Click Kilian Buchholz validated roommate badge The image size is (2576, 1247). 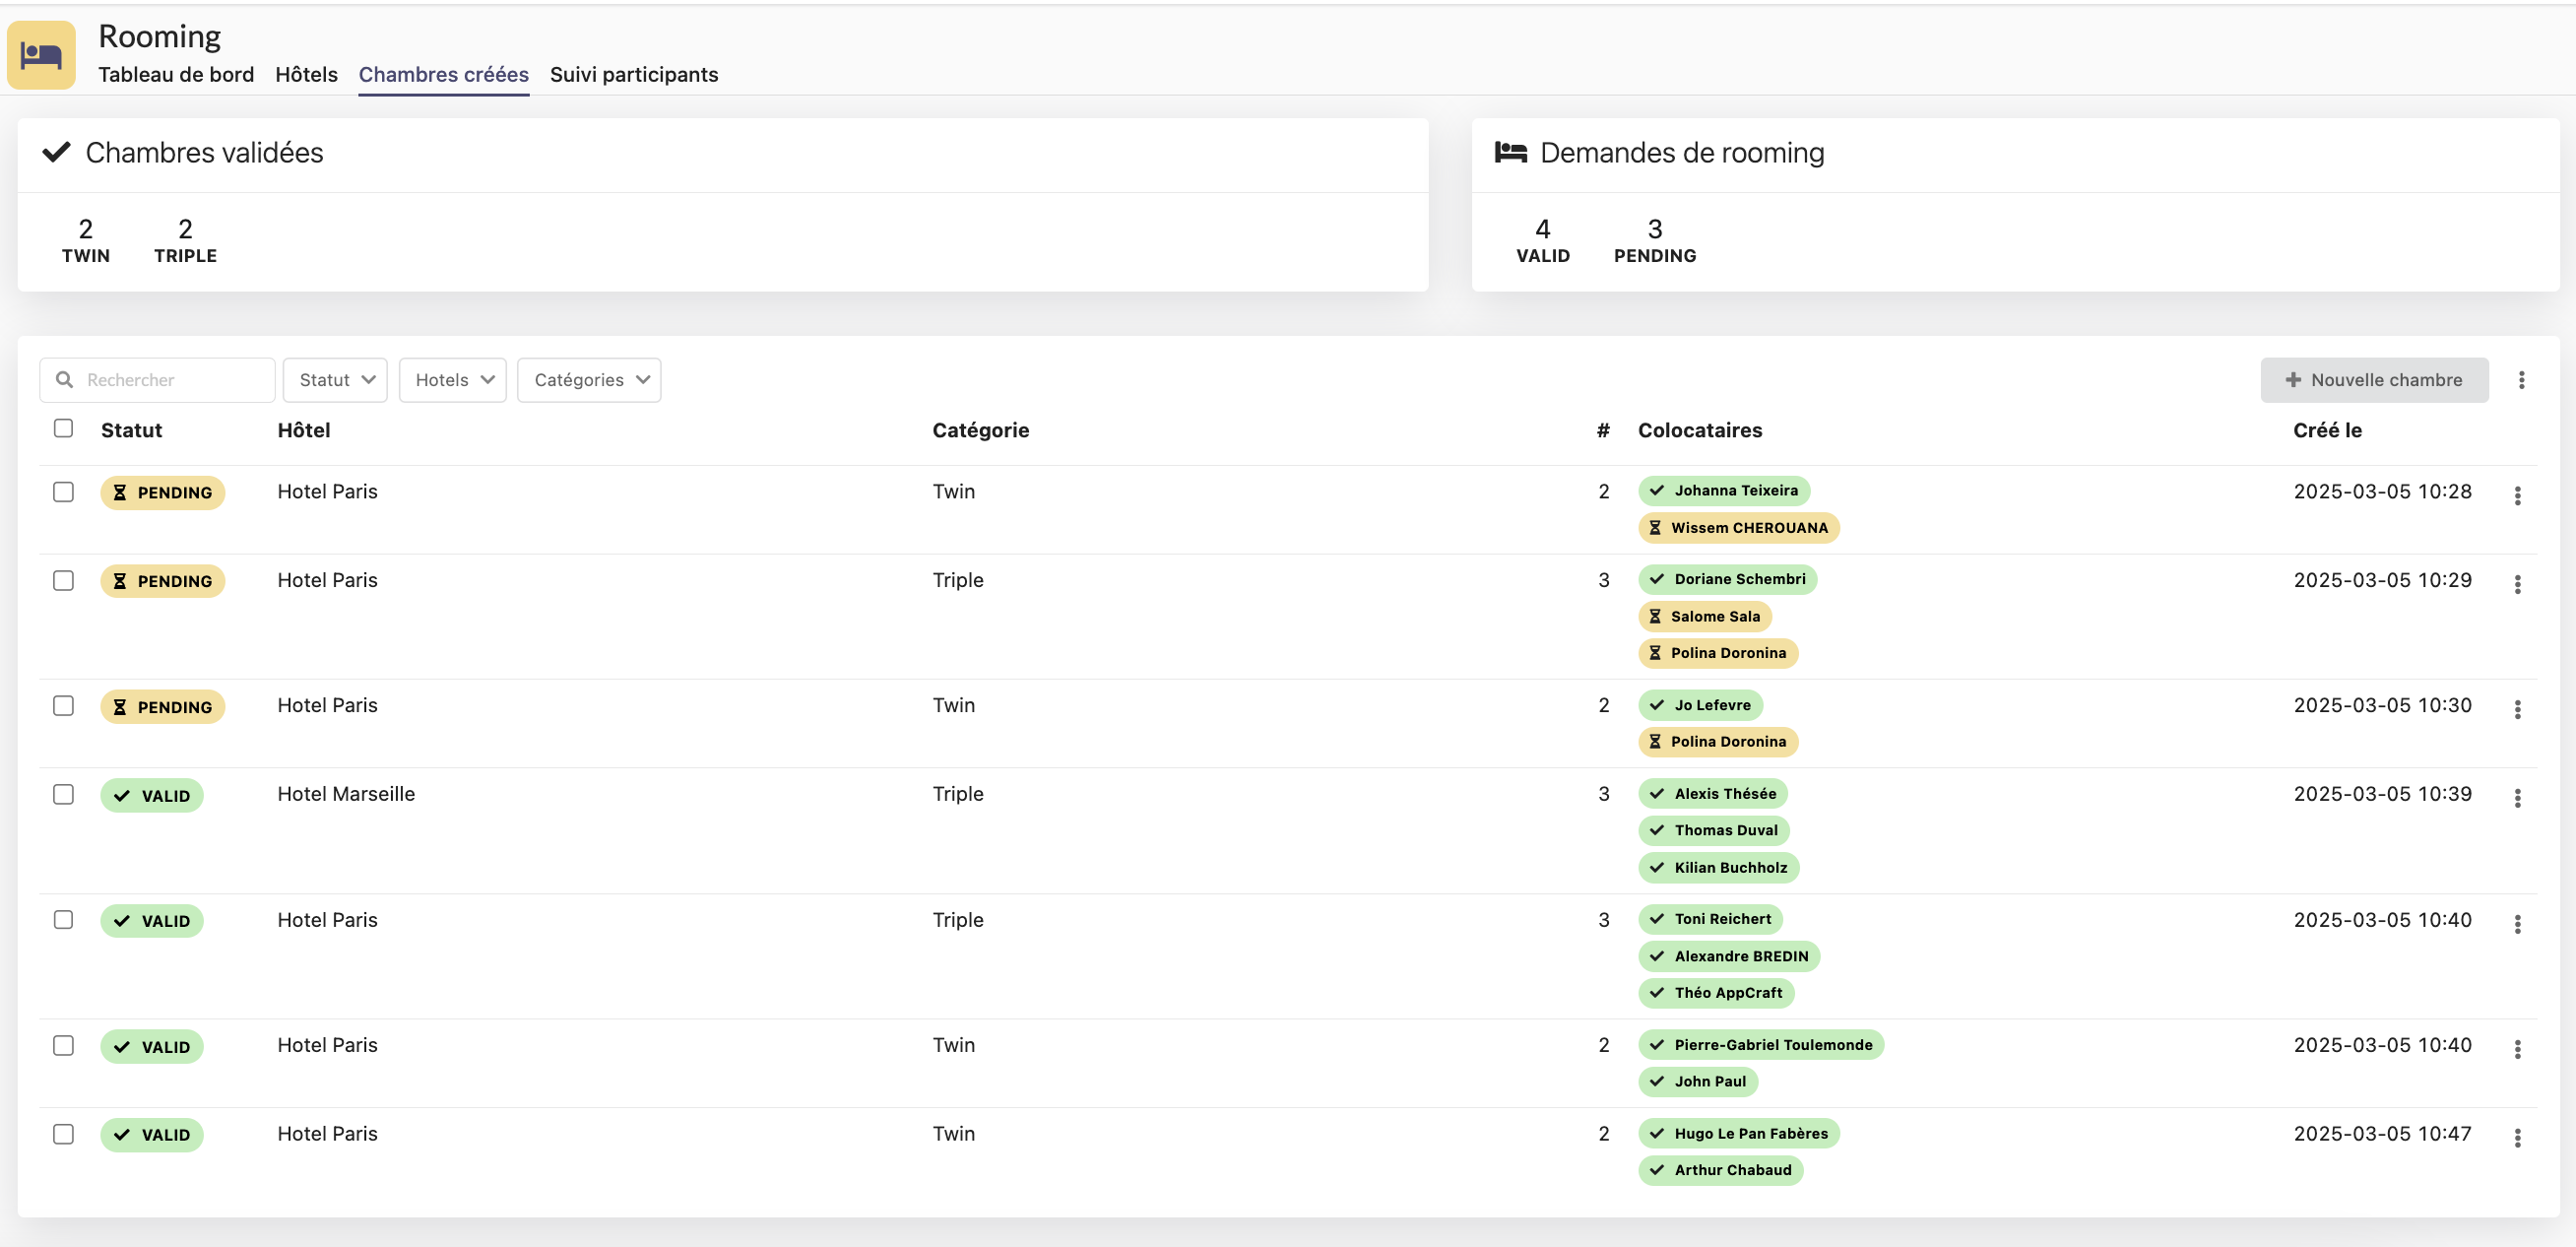(1719, 867)
